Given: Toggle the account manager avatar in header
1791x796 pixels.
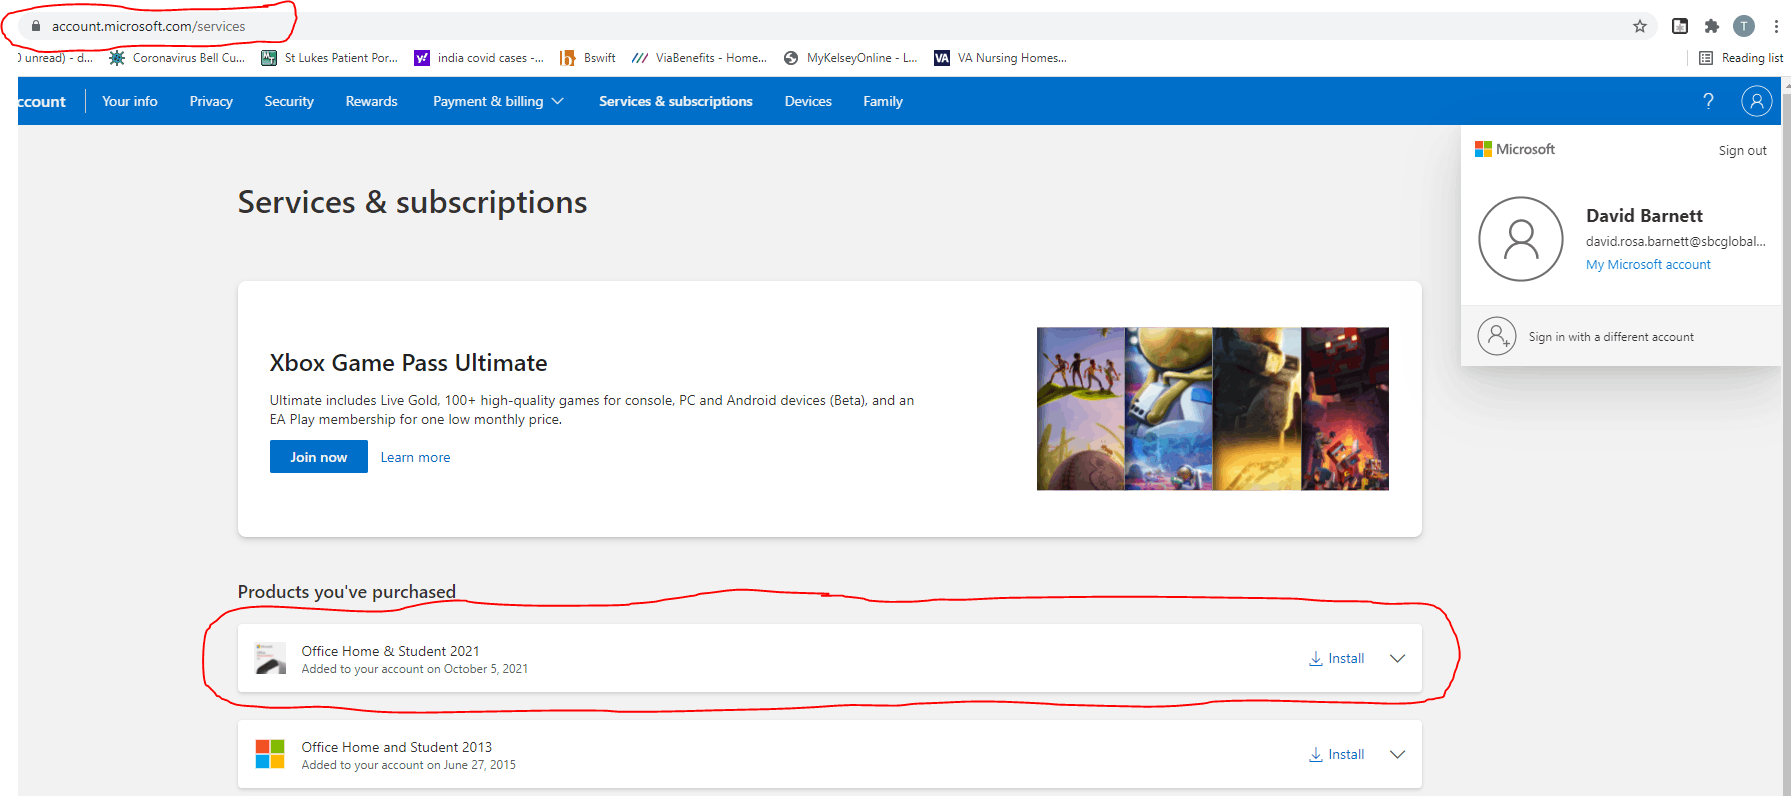Looking at the screenshot, I should click(1757, 101).
